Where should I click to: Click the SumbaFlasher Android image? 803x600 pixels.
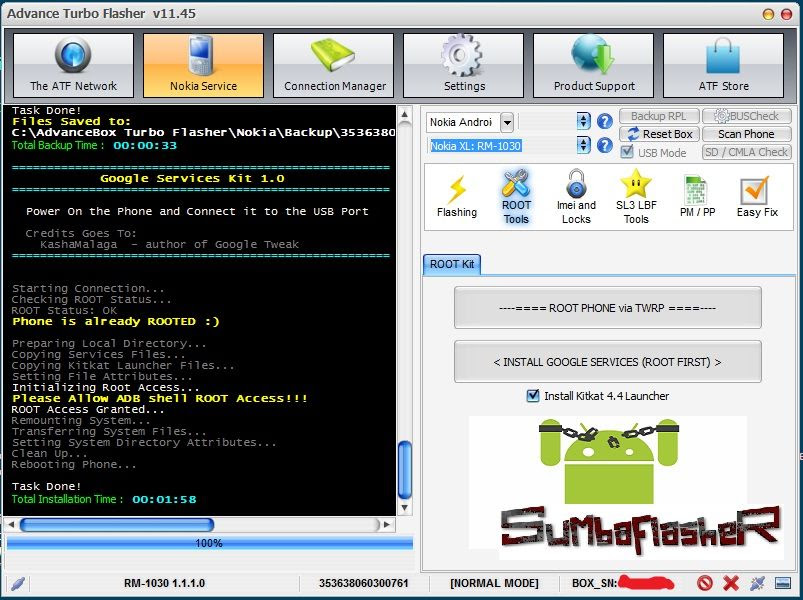pyautogui.click(x=626, y=488)
